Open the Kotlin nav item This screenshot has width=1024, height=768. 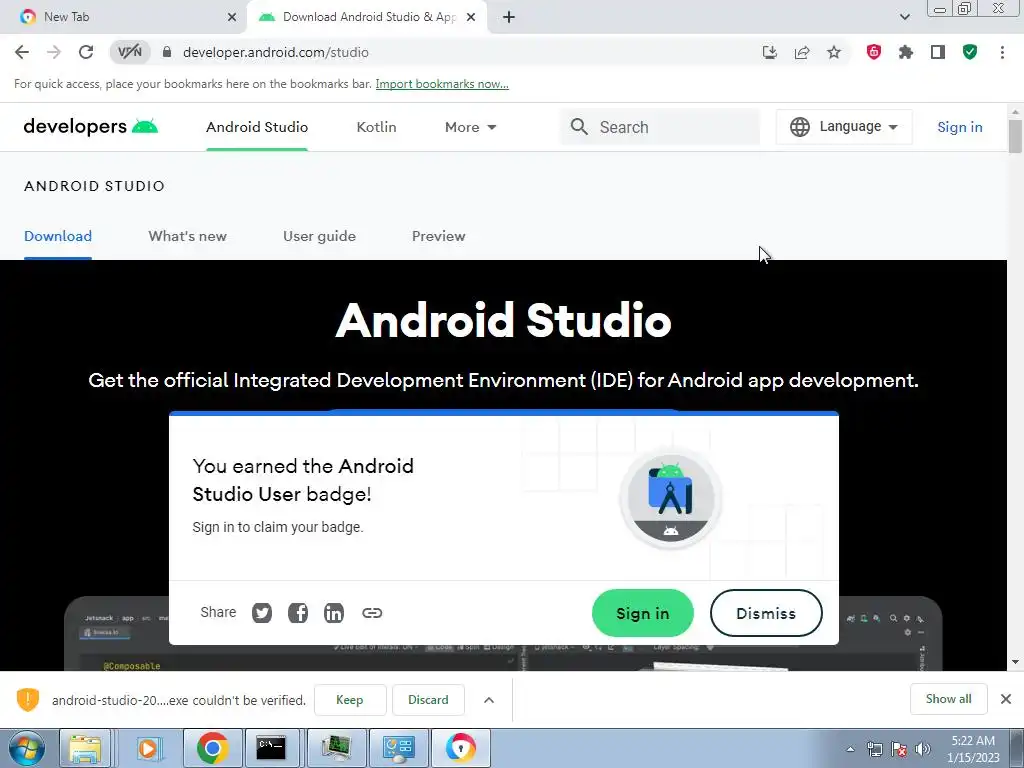[x=376, y=127]
